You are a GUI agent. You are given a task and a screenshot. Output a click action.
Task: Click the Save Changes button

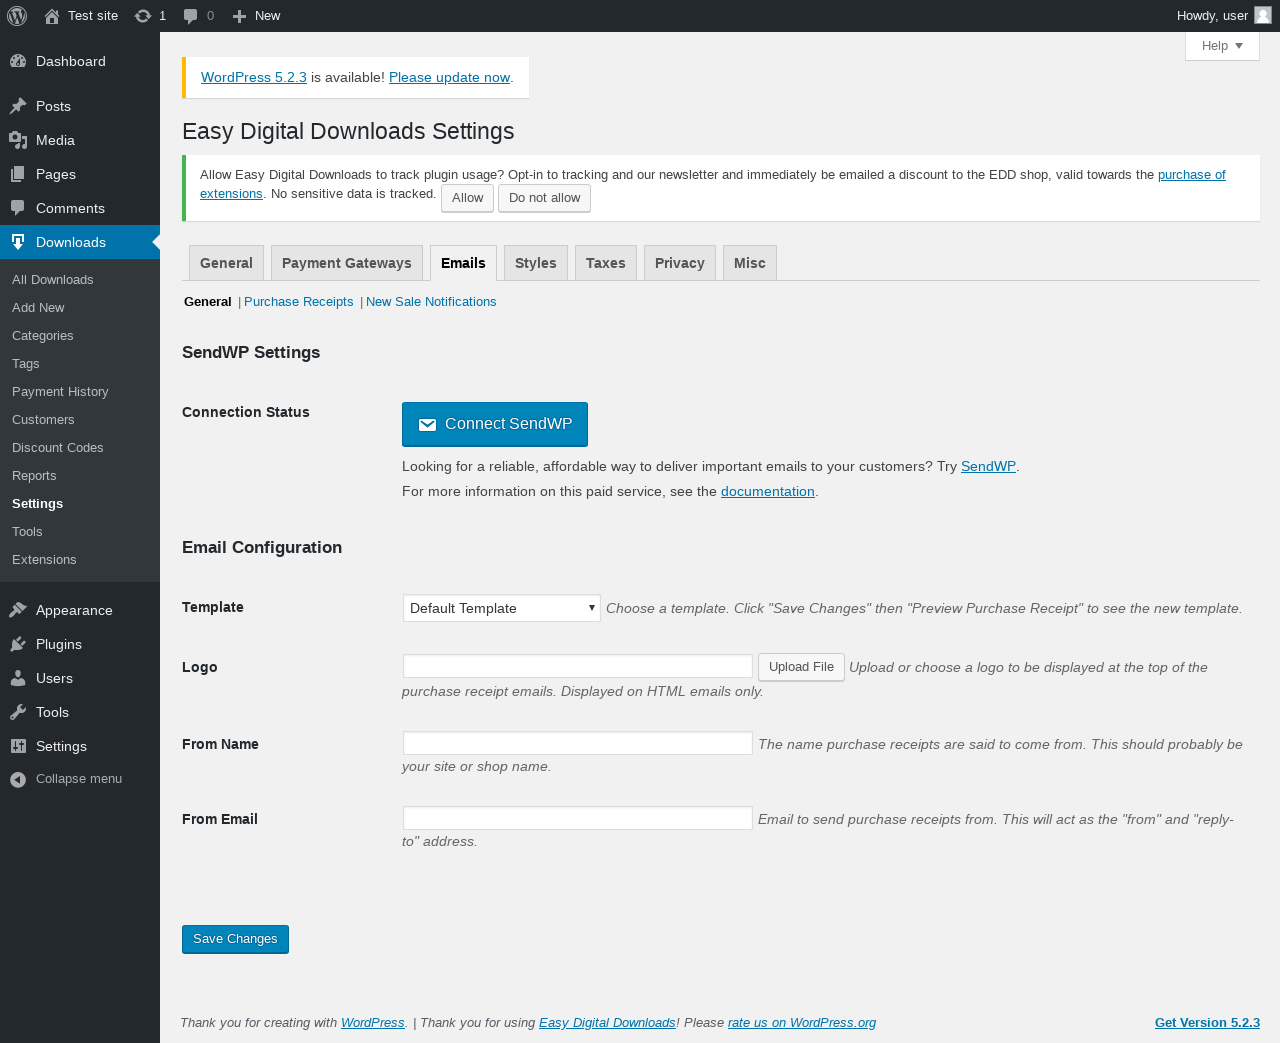click(x=235, y=939)
